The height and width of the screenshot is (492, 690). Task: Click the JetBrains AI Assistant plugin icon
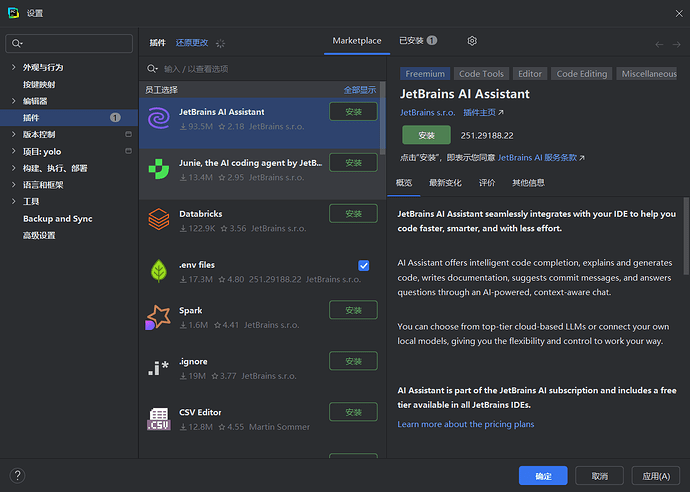pyautogui.click(x=159, y=118)
